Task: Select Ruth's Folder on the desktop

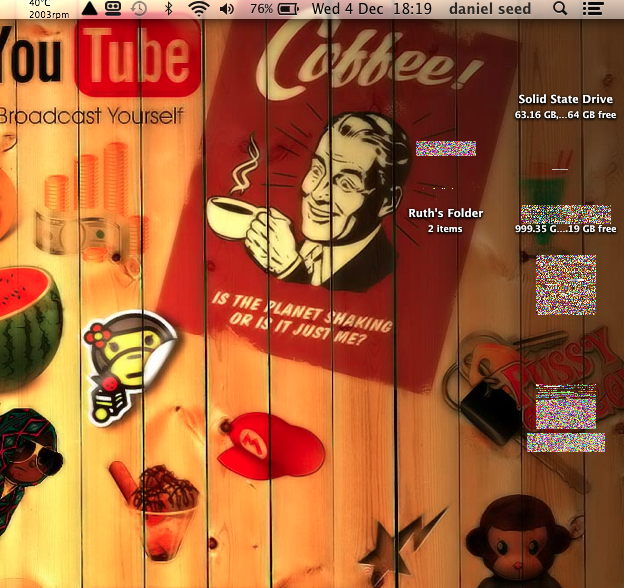Action: (x=446, y=213)
